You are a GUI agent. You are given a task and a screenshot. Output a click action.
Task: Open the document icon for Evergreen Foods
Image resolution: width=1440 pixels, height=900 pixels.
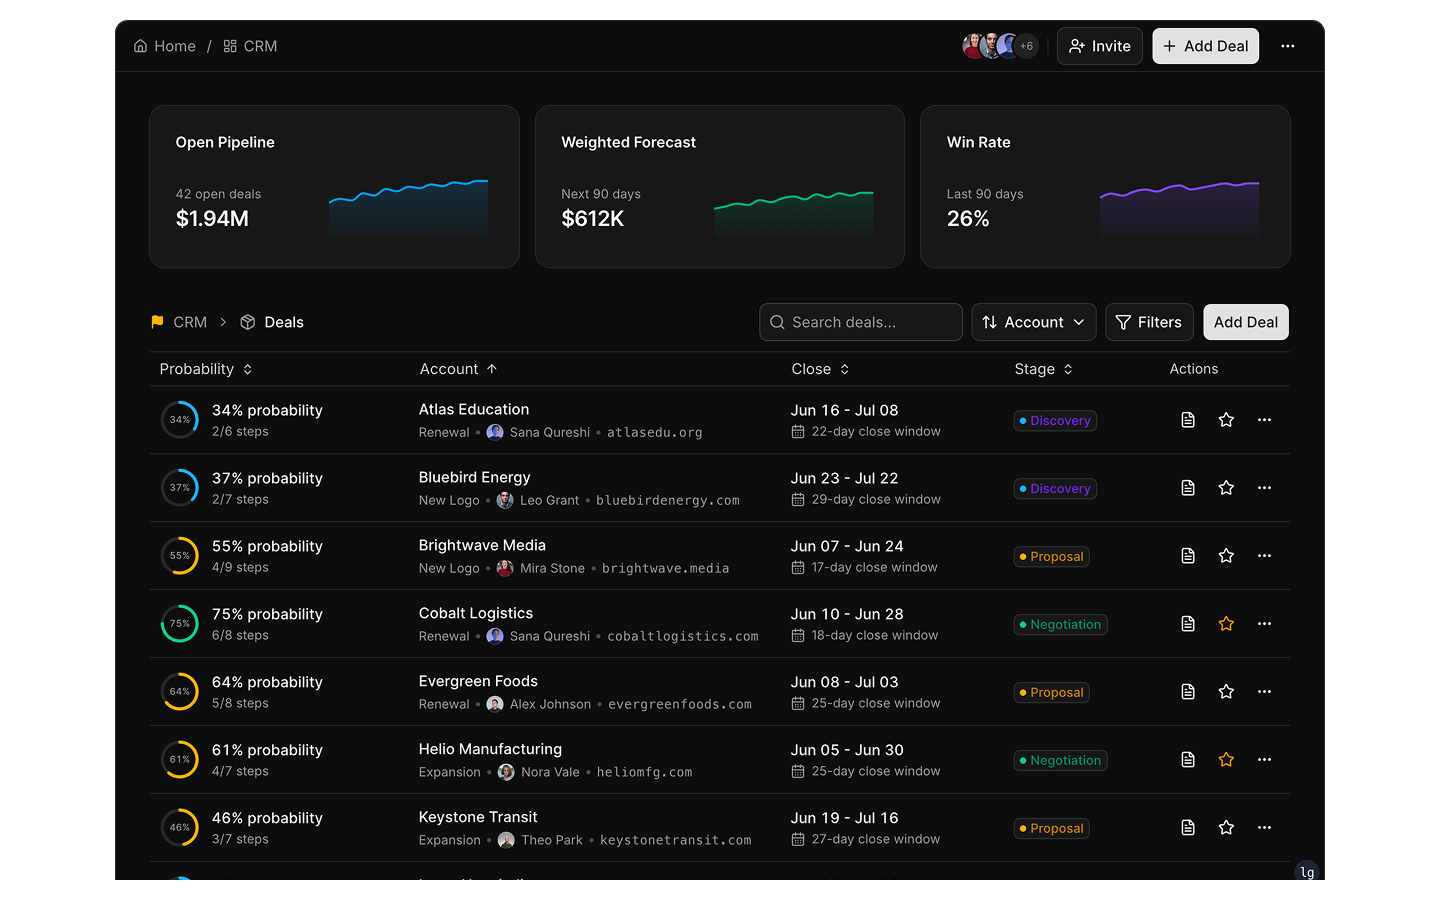[x=1188, y=692]
